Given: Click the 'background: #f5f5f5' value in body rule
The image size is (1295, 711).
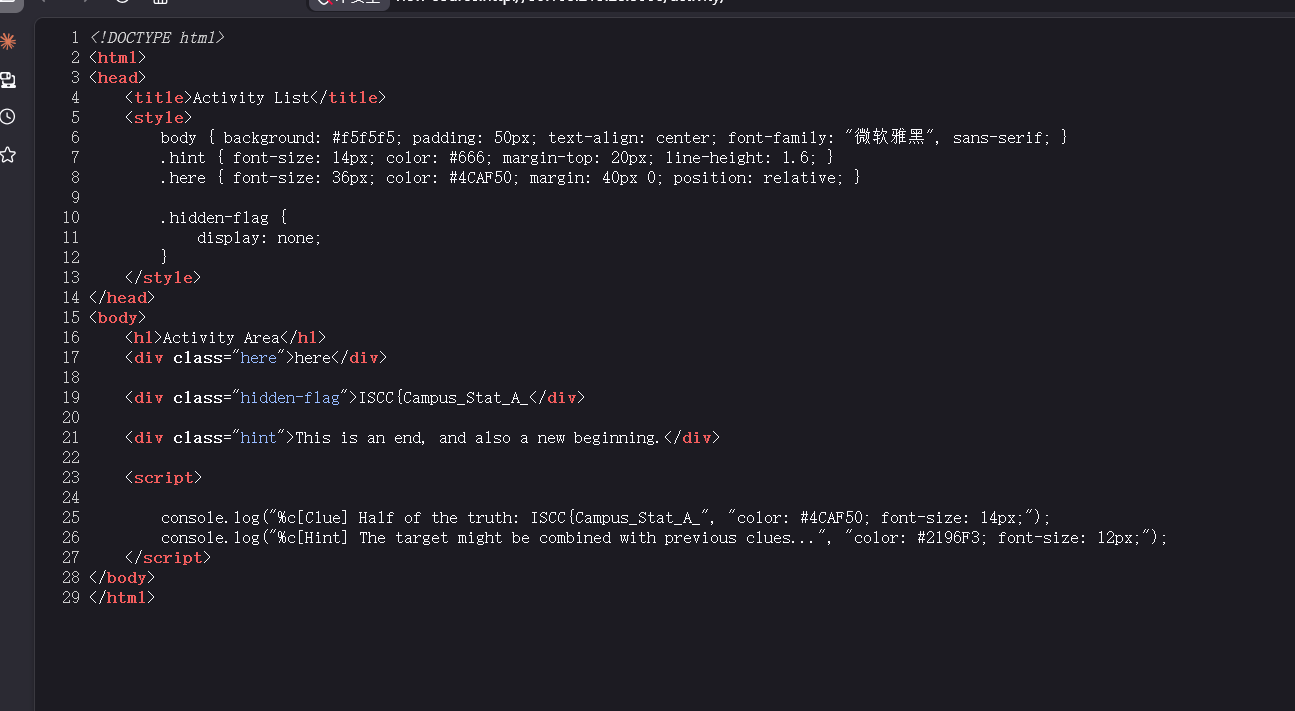Looking at the screenshot, I should [313, 138].
